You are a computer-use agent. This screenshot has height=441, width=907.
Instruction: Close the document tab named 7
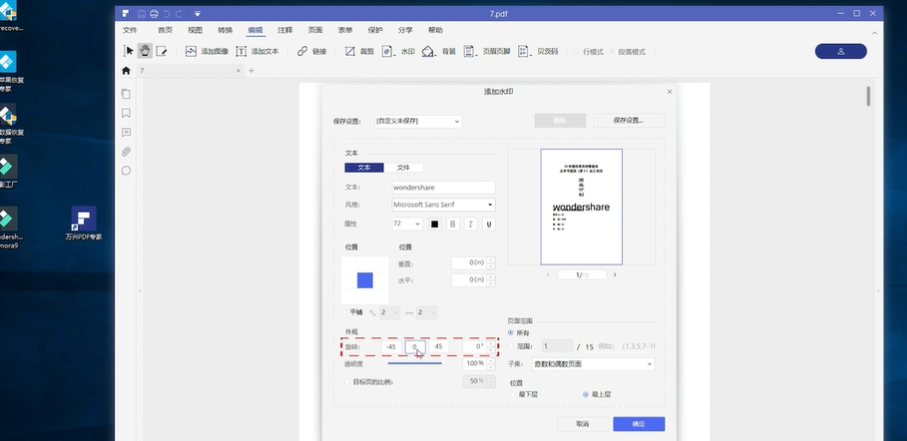(238, 71)
